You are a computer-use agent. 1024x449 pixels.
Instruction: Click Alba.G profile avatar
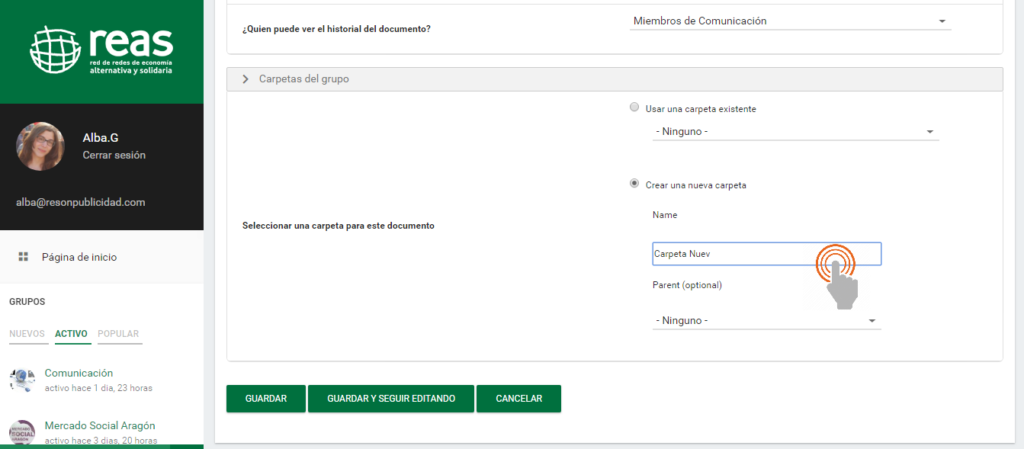(x=40, y=146)
